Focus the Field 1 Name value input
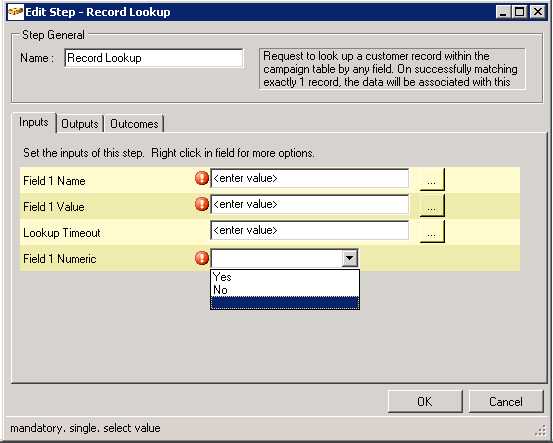This screenshot has width=553, height=443. (x=310, y=178)
